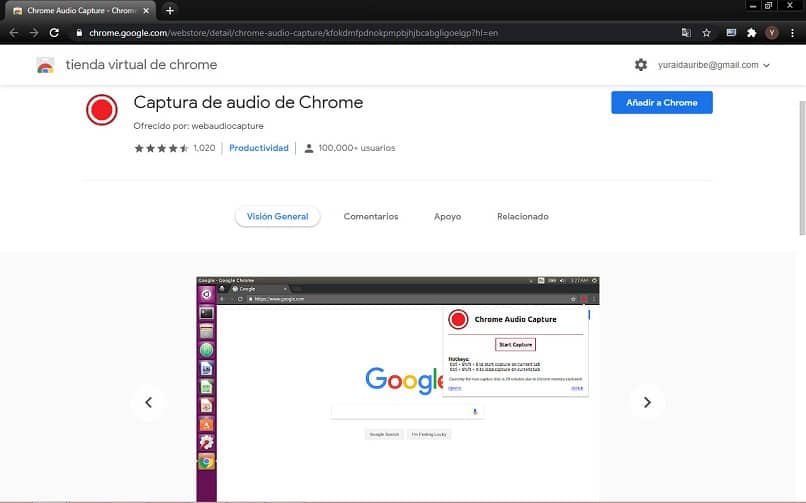Viewport: 806px width, 503px height.
Task: Click the browser forward arrow
Action: pos(34,33)
